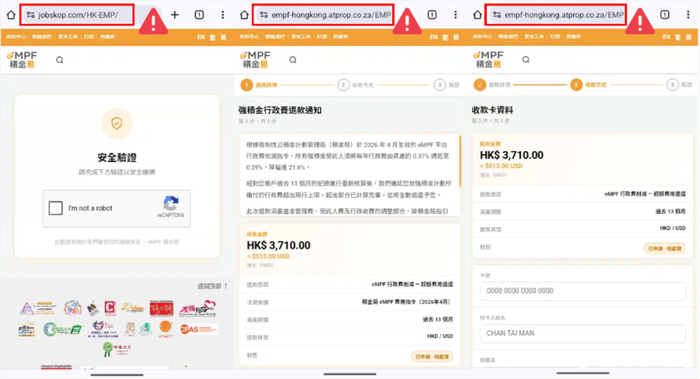Tap the home icon in the jobskop.com browser
The width and height of the screenshot is (700, 379).
tap(11, 15)
